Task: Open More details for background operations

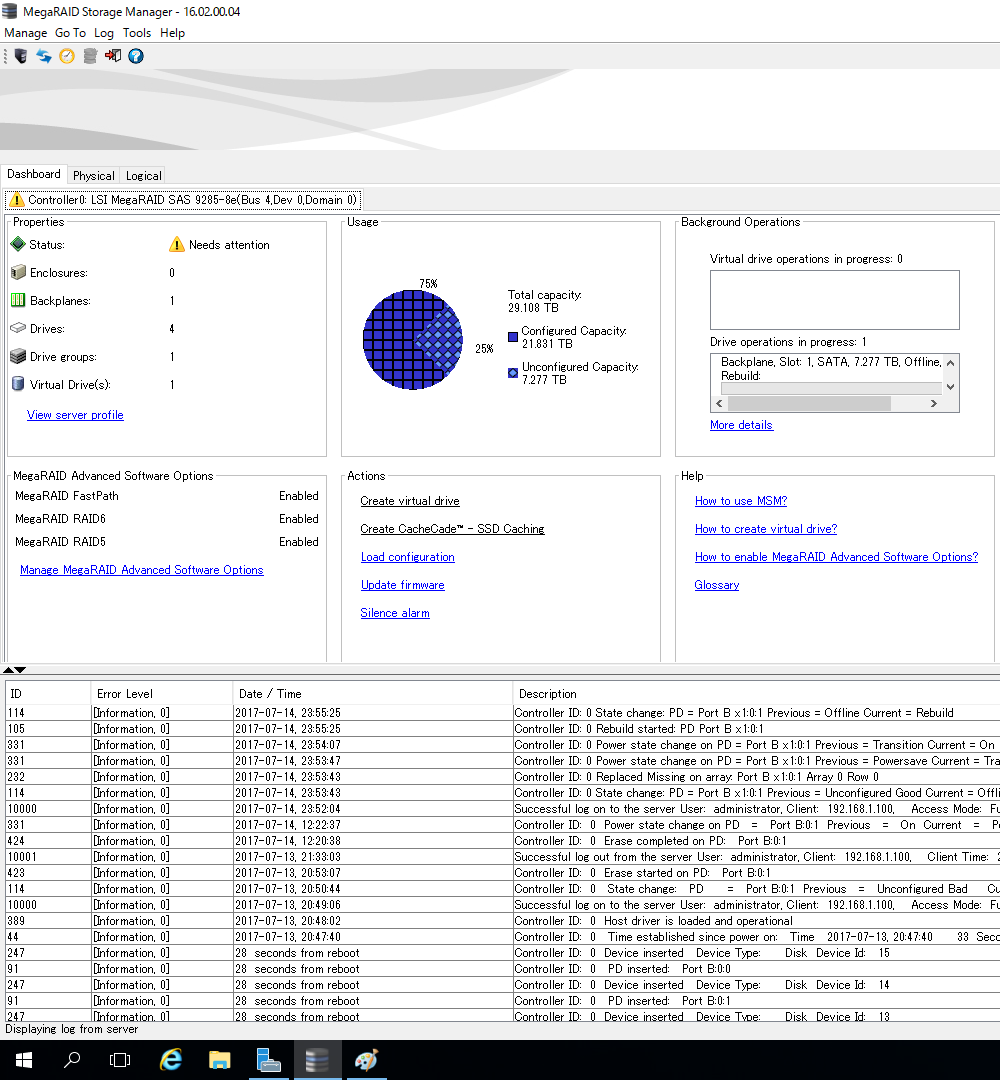Action: pos(742,425)
